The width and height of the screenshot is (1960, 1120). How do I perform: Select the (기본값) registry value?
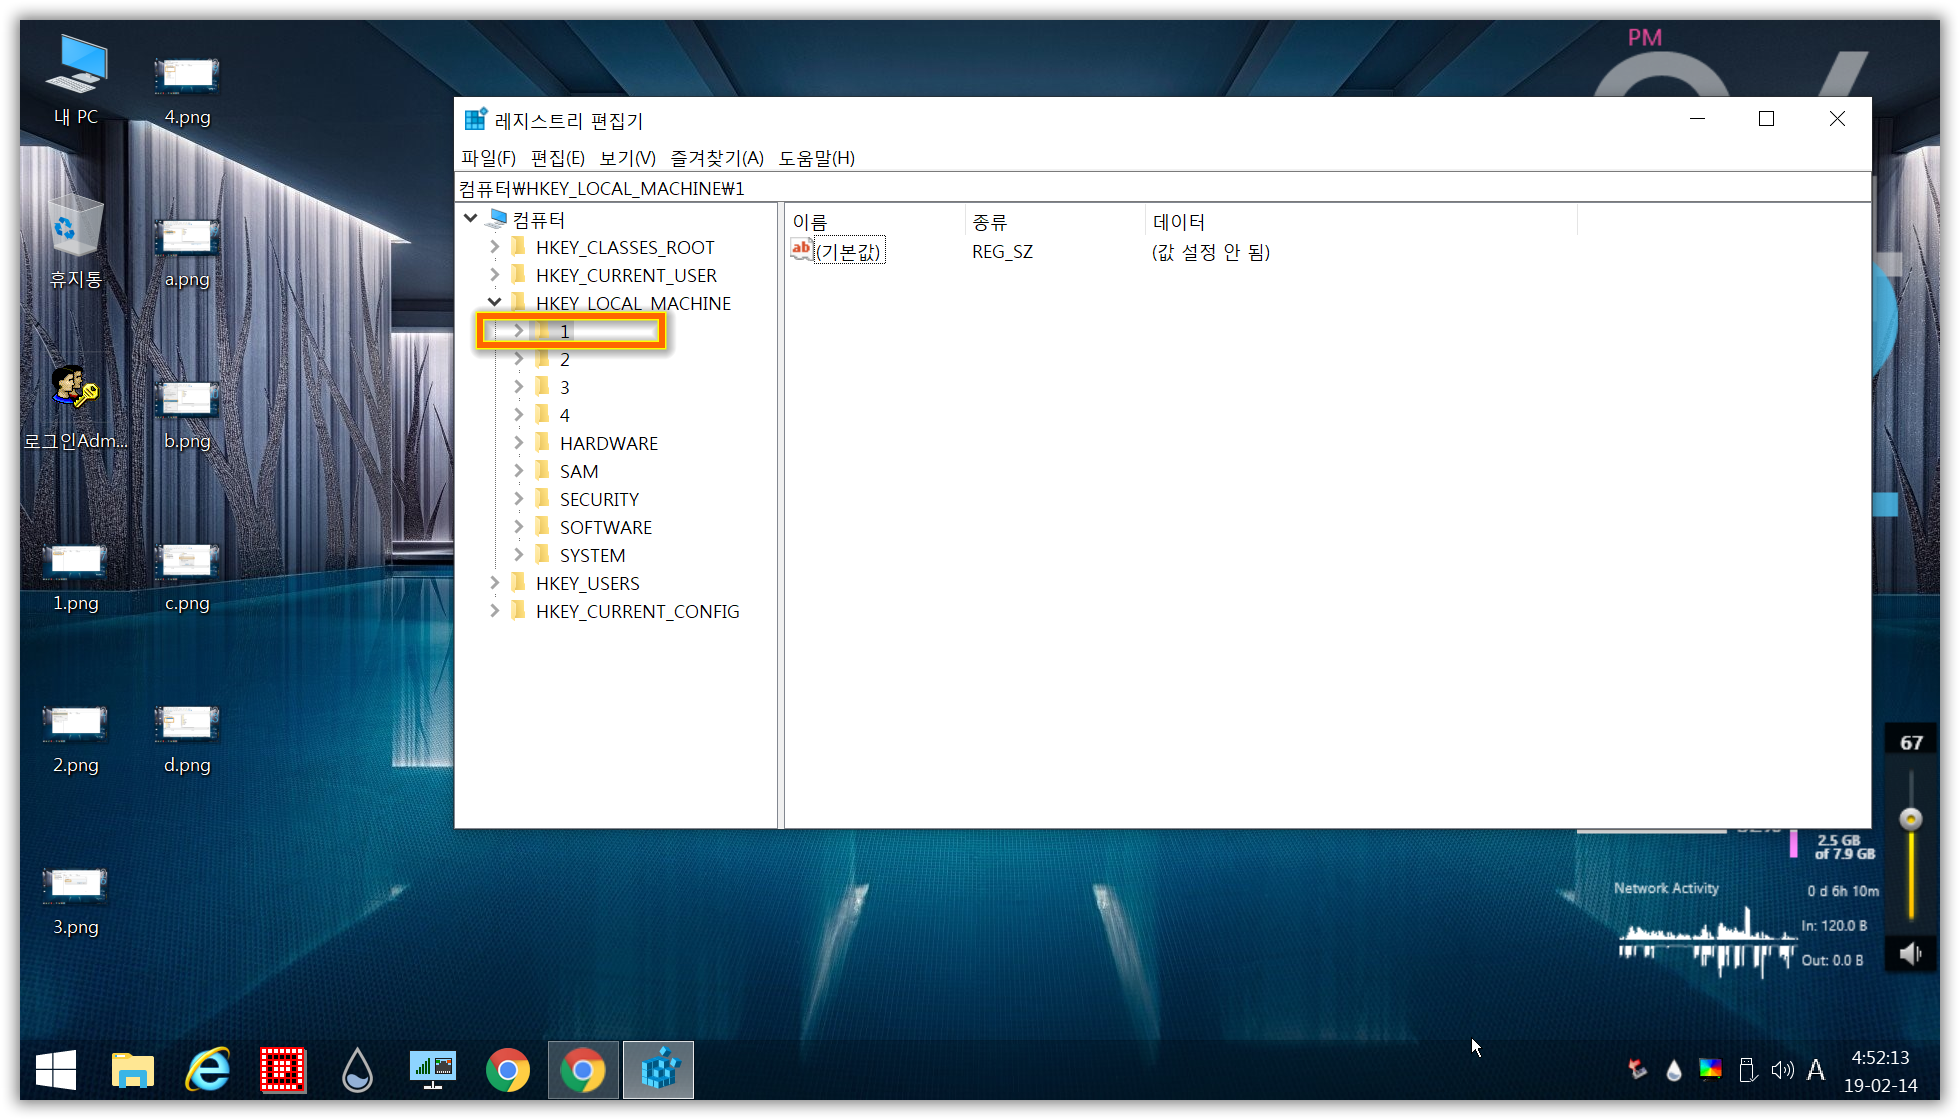[849, 251]
